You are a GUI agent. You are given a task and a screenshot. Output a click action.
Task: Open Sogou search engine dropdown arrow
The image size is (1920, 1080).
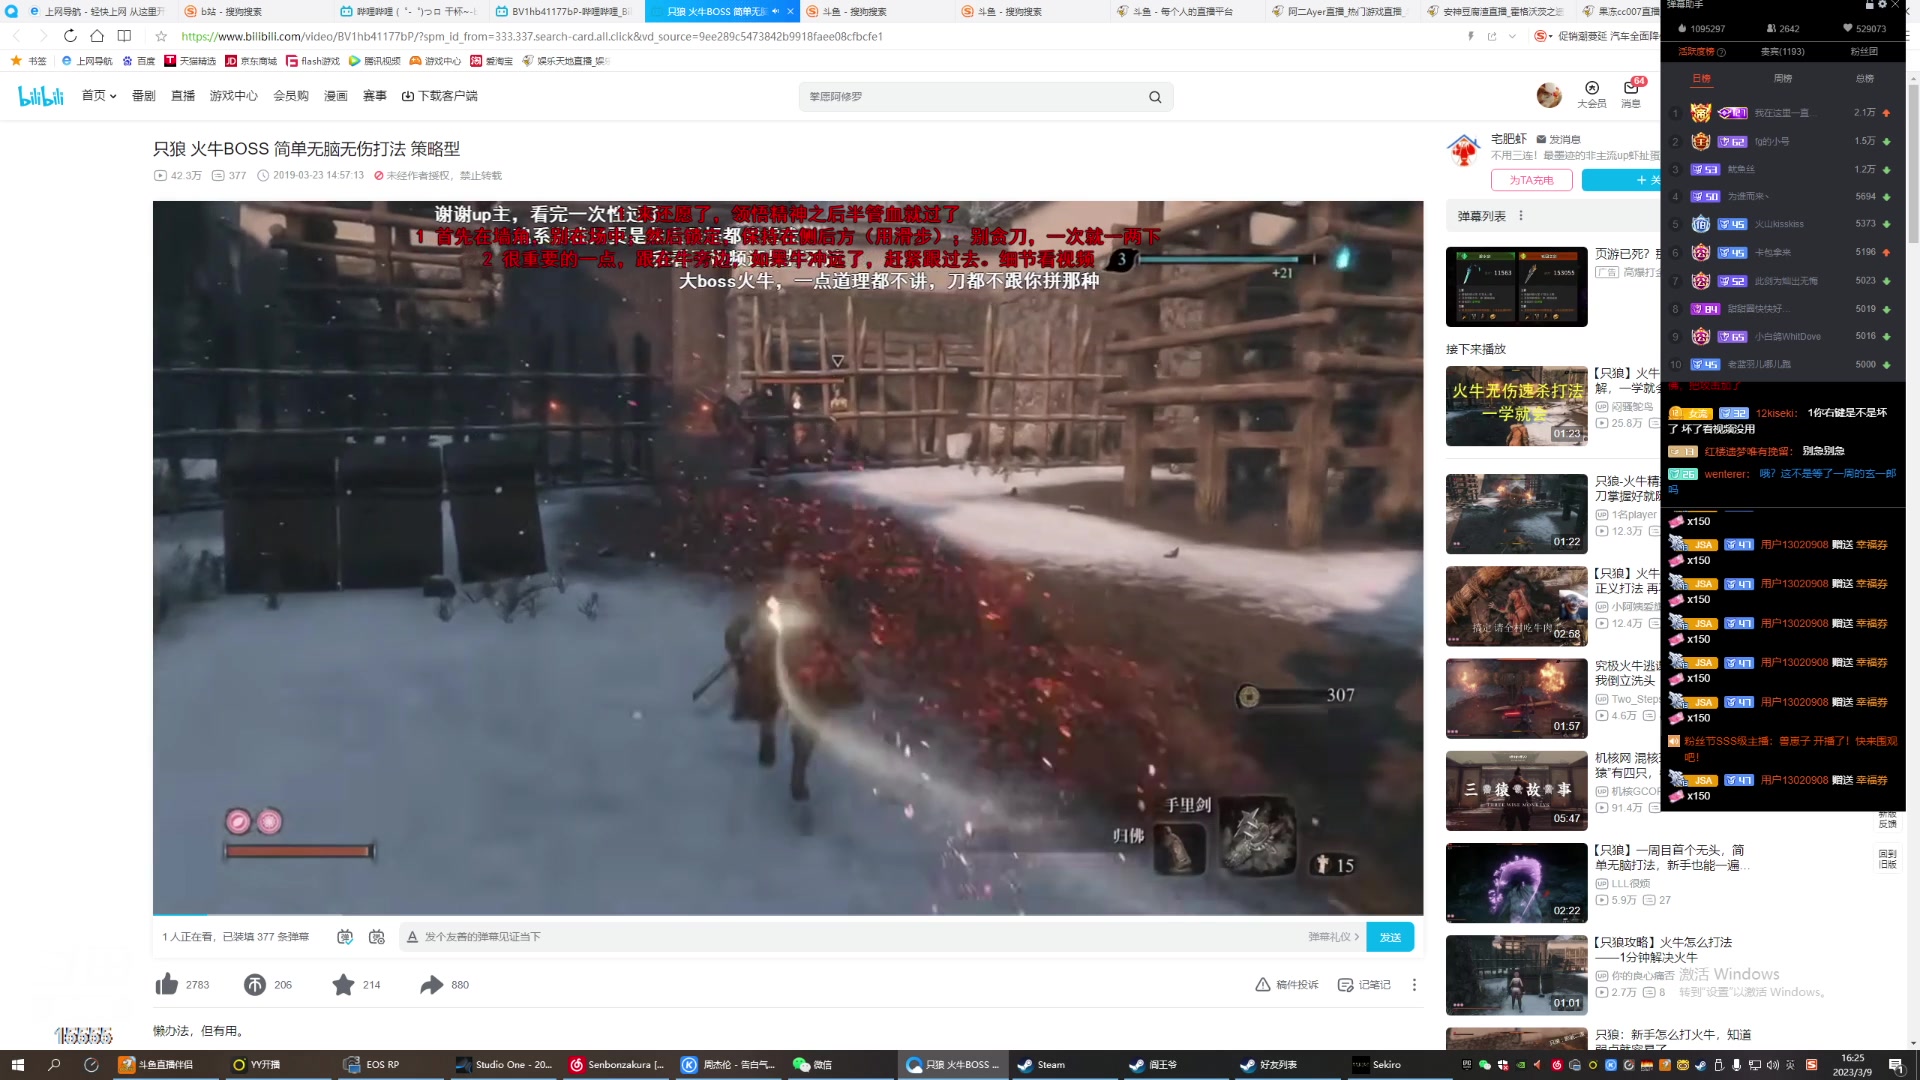(1550, 36)
